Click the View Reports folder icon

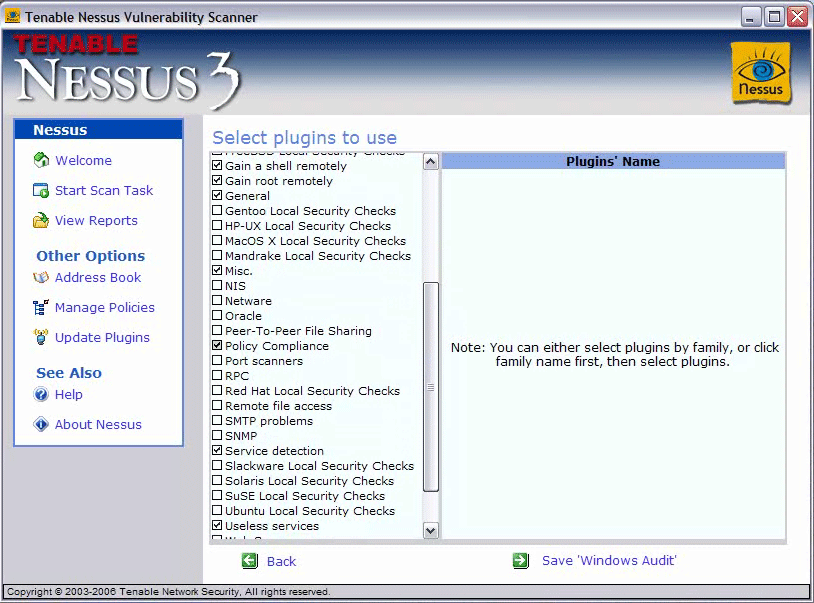coord(40,221)
